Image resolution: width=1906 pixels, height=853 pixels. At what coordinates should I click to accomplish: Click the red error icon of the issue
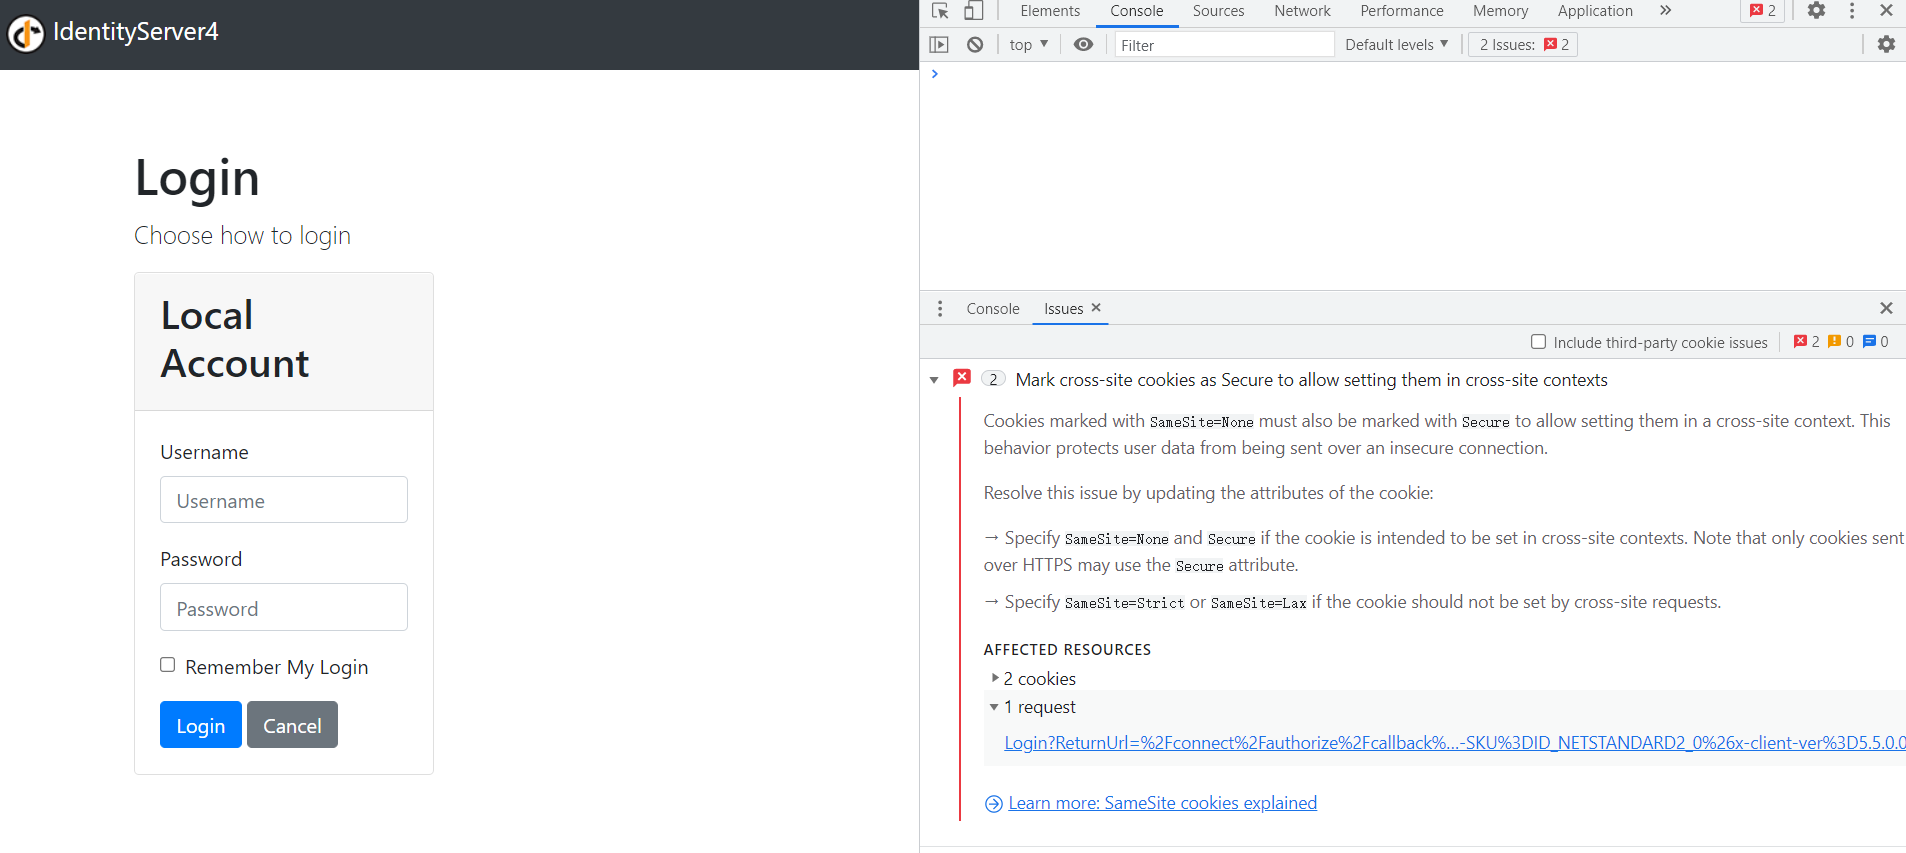(962, 378)
